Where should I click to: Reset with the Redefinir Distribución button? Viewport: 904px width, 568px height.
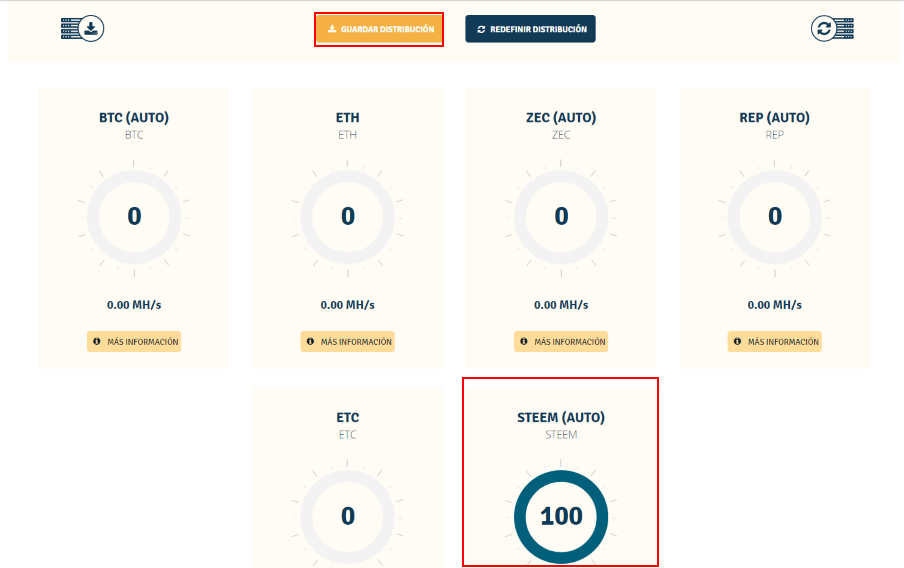click(x=530, y=29)
